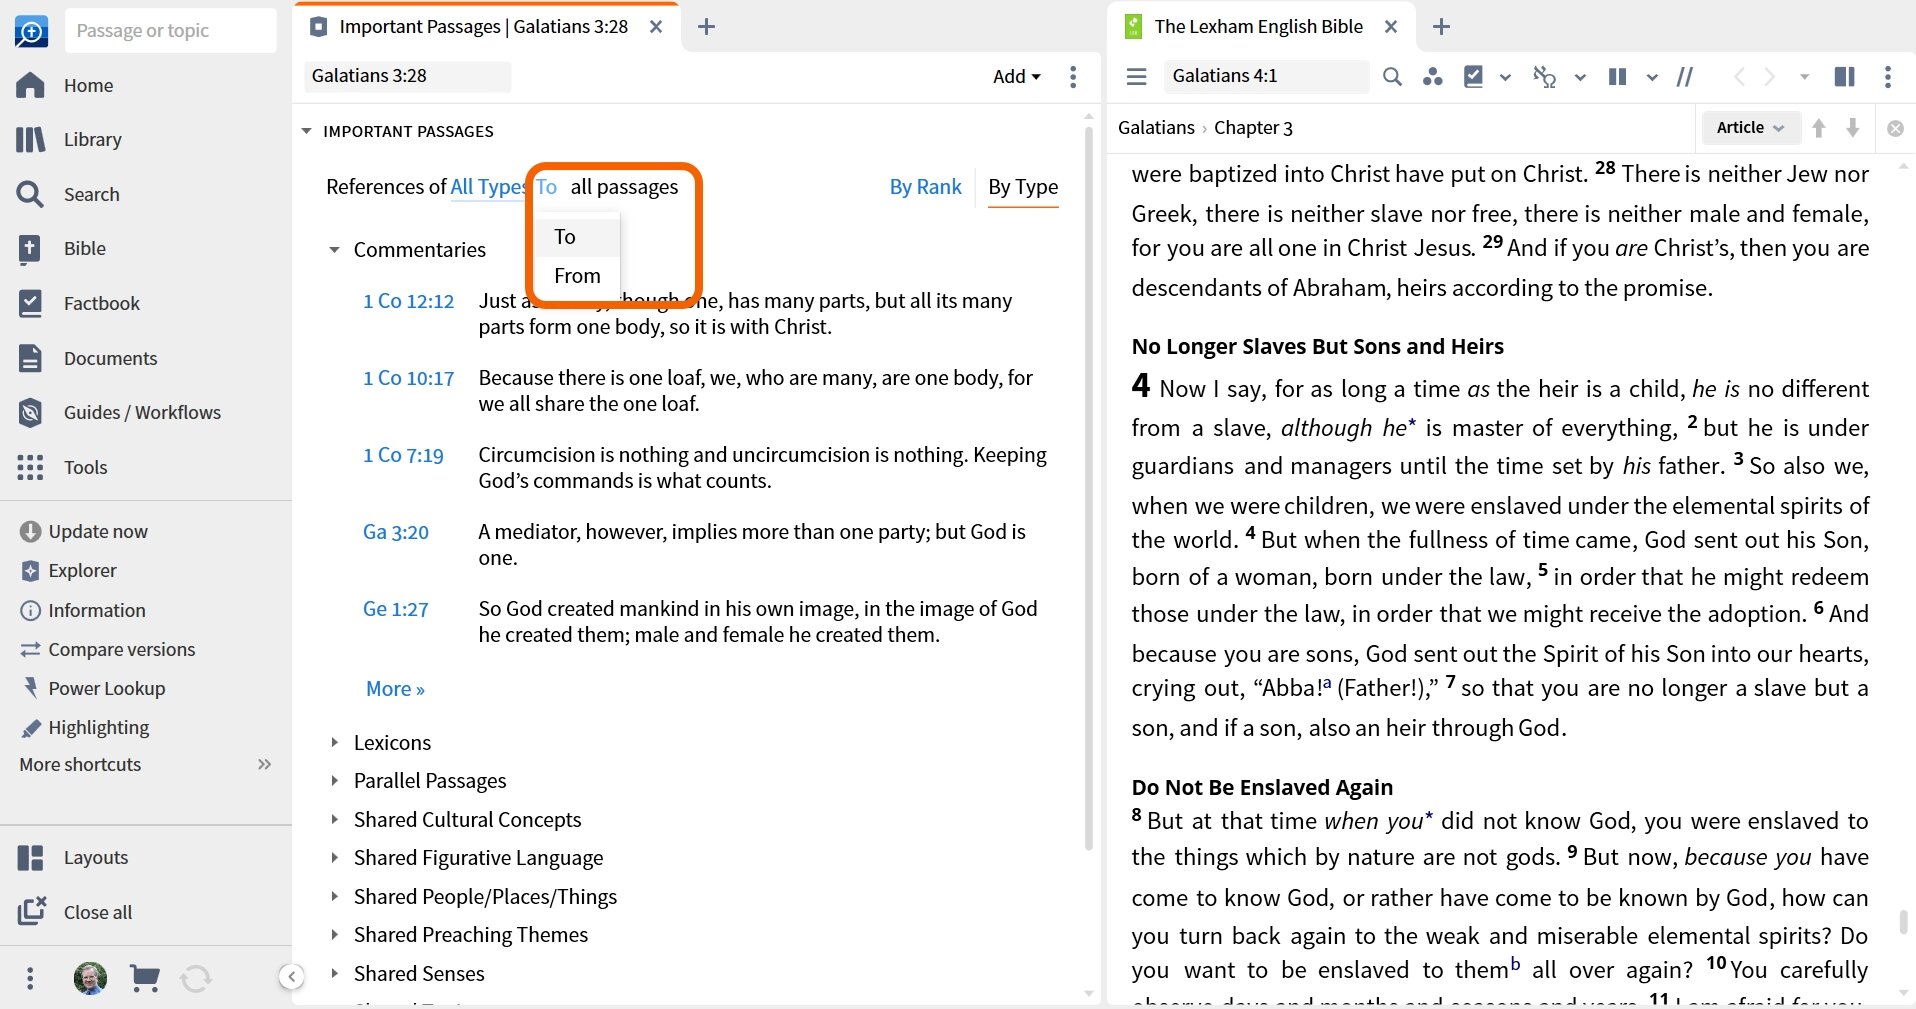Switch to the By Type view
The width and height of the screenshot is (1916, 1009).
pyautogui.click(x=1023, y=187)
